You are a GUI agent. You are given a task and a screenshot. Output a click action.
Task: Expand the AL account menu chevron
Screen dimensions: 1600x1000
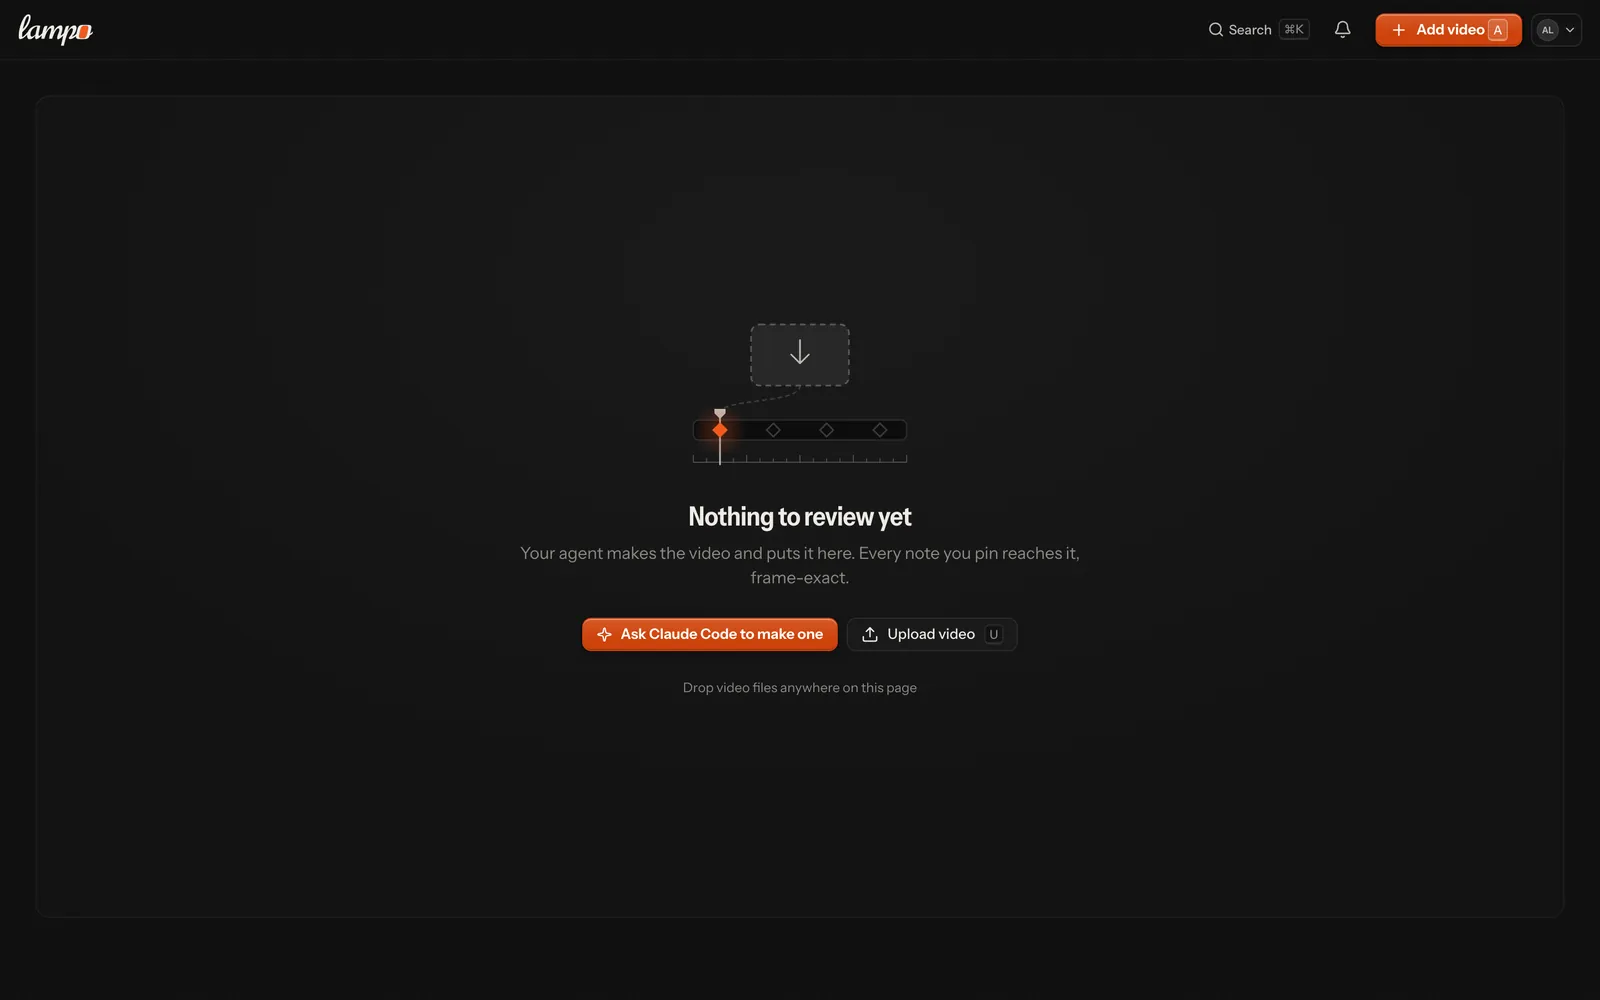click(1570, 30)
